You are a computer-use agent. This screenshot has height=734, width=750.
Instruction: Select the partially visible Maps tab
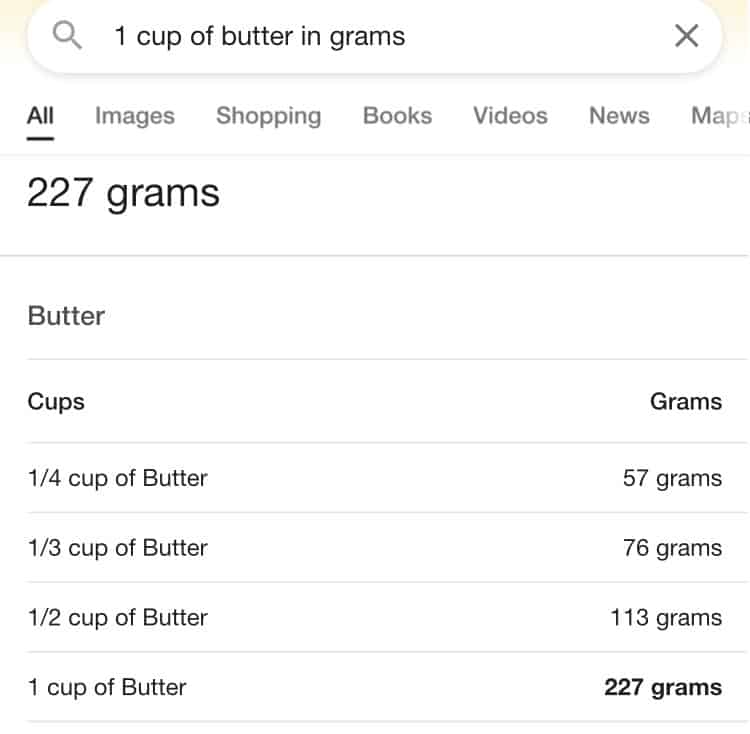click(x=720, y=116)
